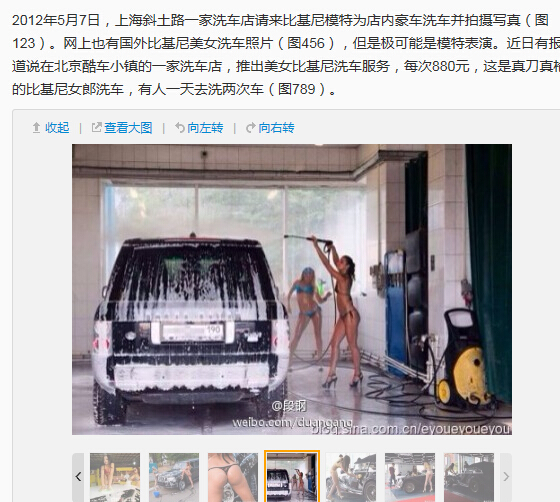Click the rotate-right arrow icon
560x502 pixels.
(251, 127)
